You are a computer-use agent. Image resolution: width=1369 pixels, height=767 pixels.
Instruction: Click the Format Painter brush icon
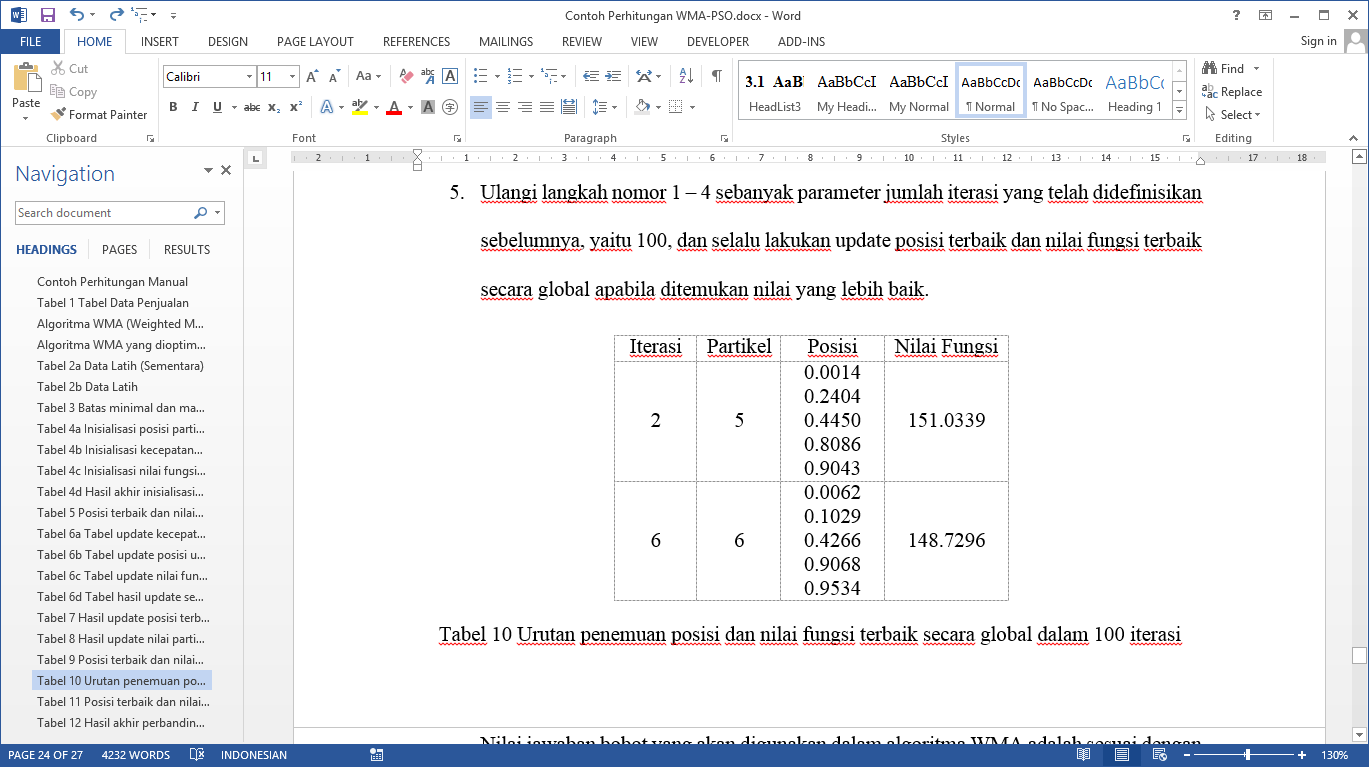tap(58, 115)
